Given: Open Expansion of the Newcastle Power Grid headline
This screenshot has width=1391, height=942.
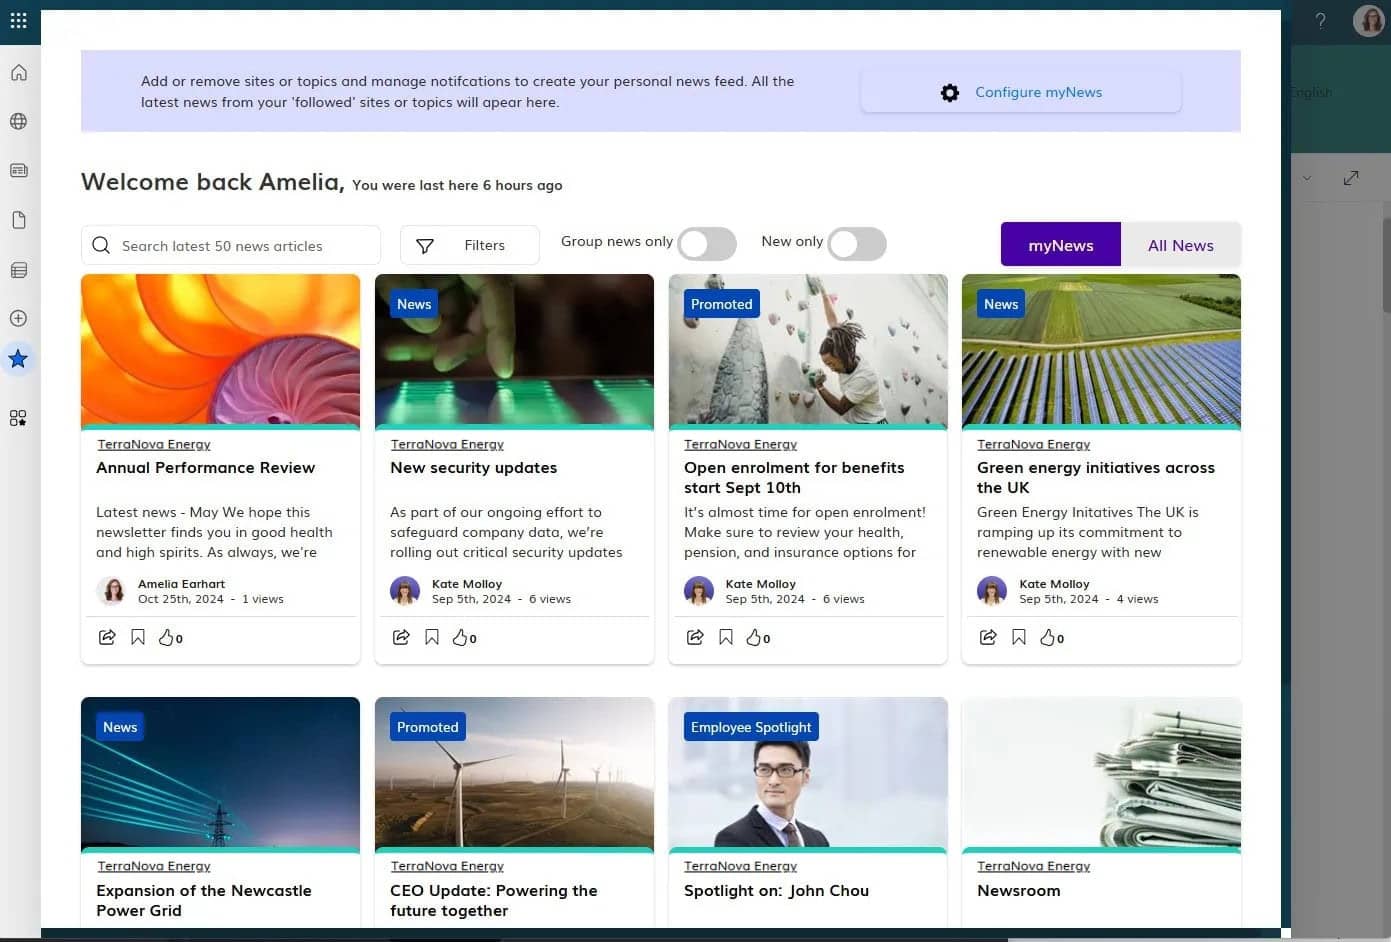Looking at the screenshot, I should point(204,900).
